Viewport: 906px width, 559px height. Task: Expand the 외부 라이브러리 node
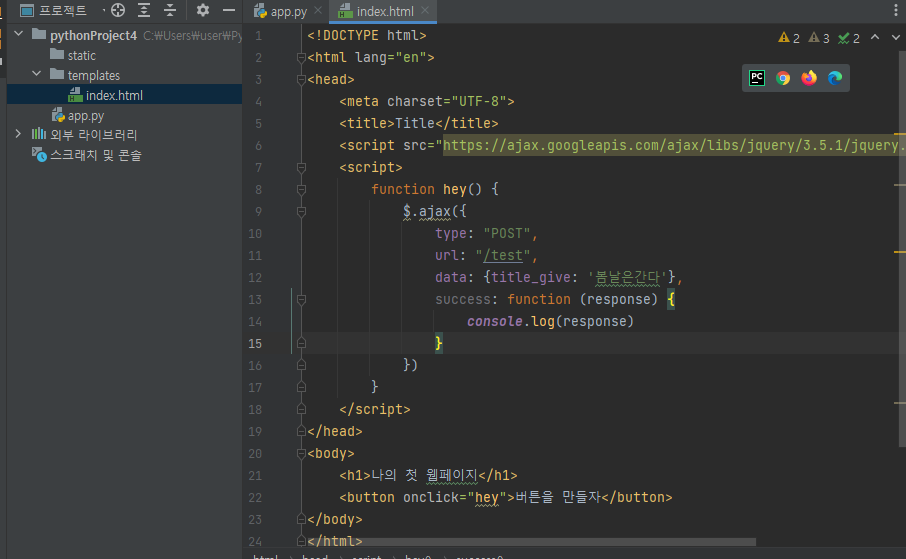click(x=18, y=134)
